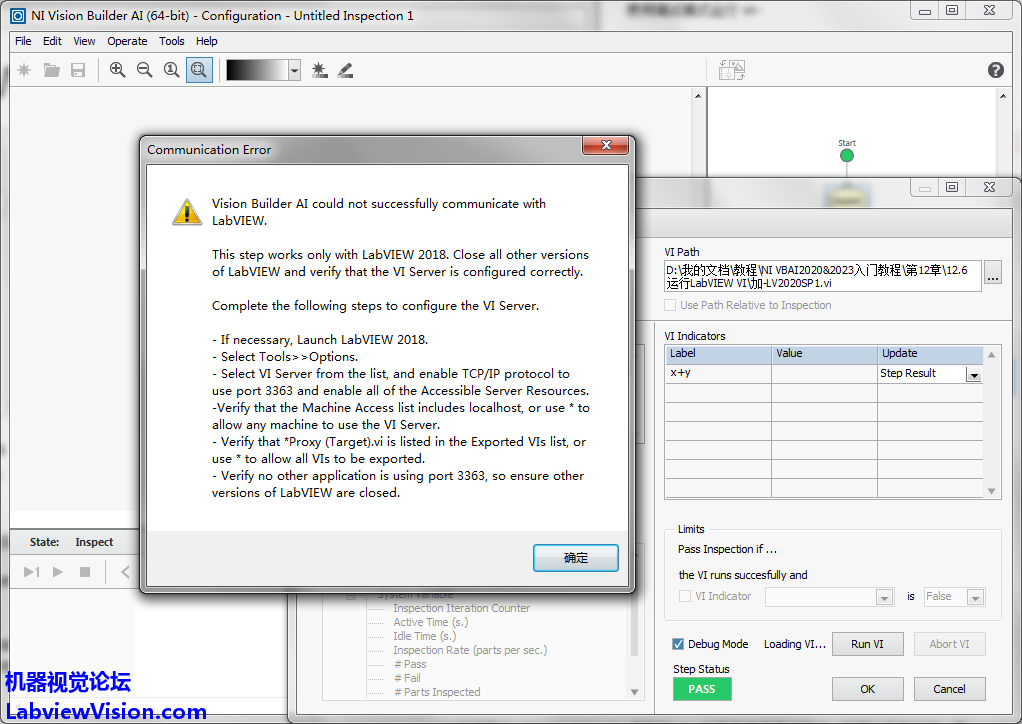Screen dimensions: 1022x724
Task: Select the Zoom Out magnifier tool
Action: pos(145,70)
